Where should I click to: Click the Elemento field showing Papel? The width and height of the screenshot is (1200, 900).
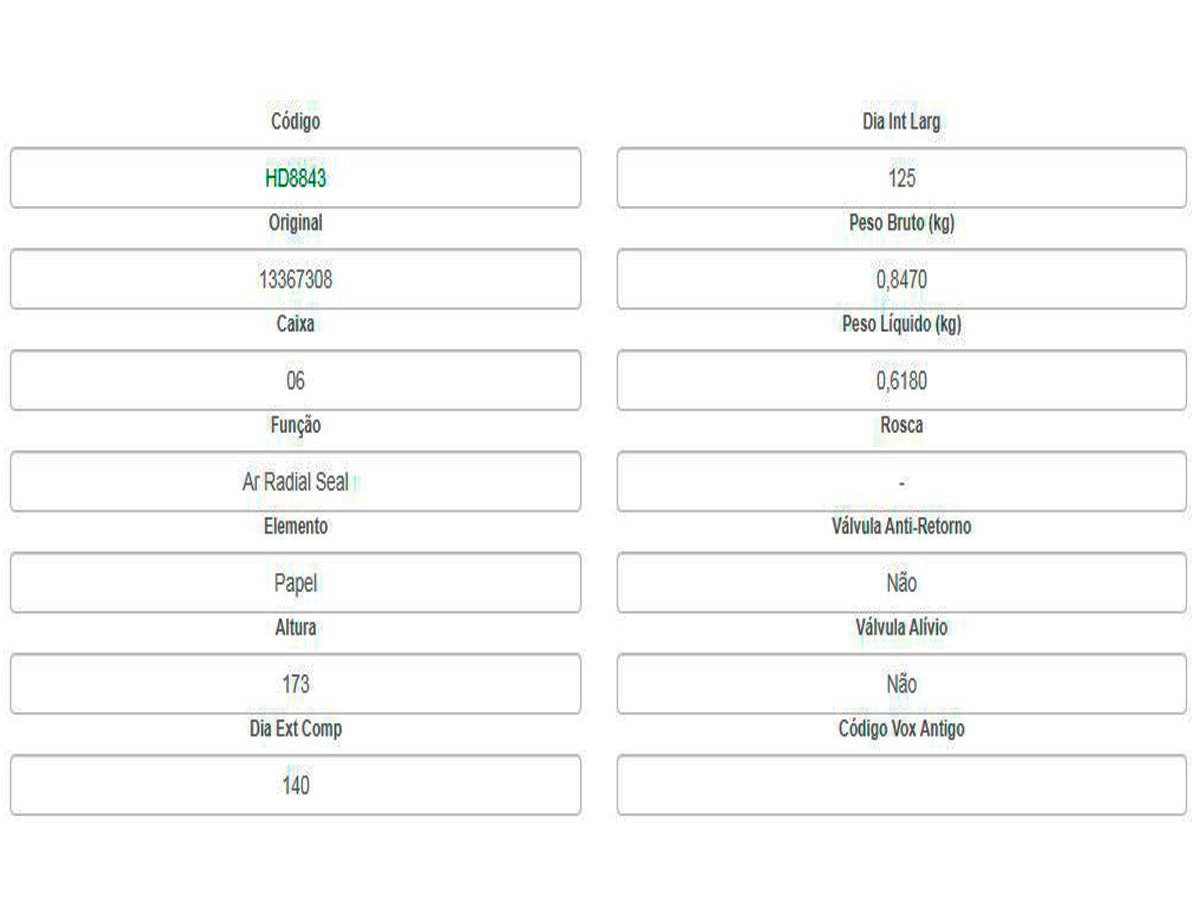tap(295, 583)
